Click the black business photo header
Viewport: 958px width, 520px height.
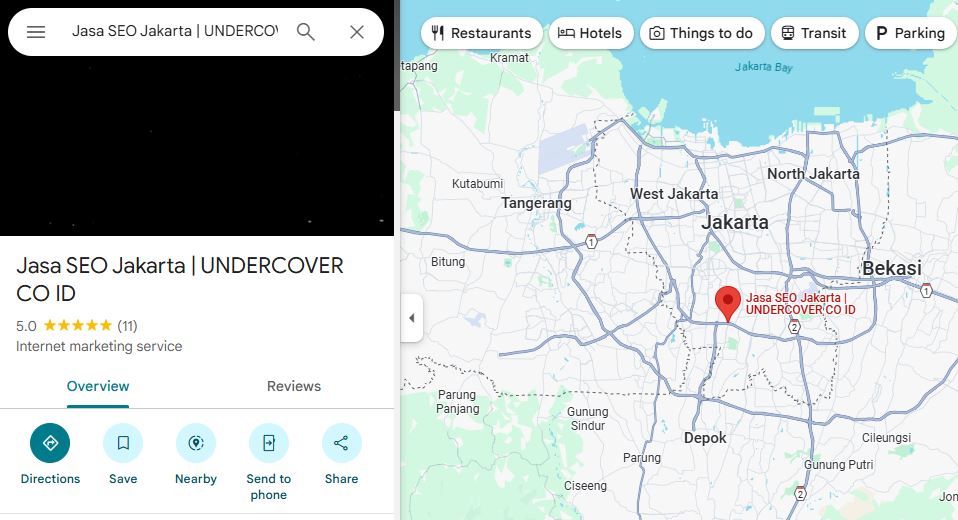coord(197,145)
